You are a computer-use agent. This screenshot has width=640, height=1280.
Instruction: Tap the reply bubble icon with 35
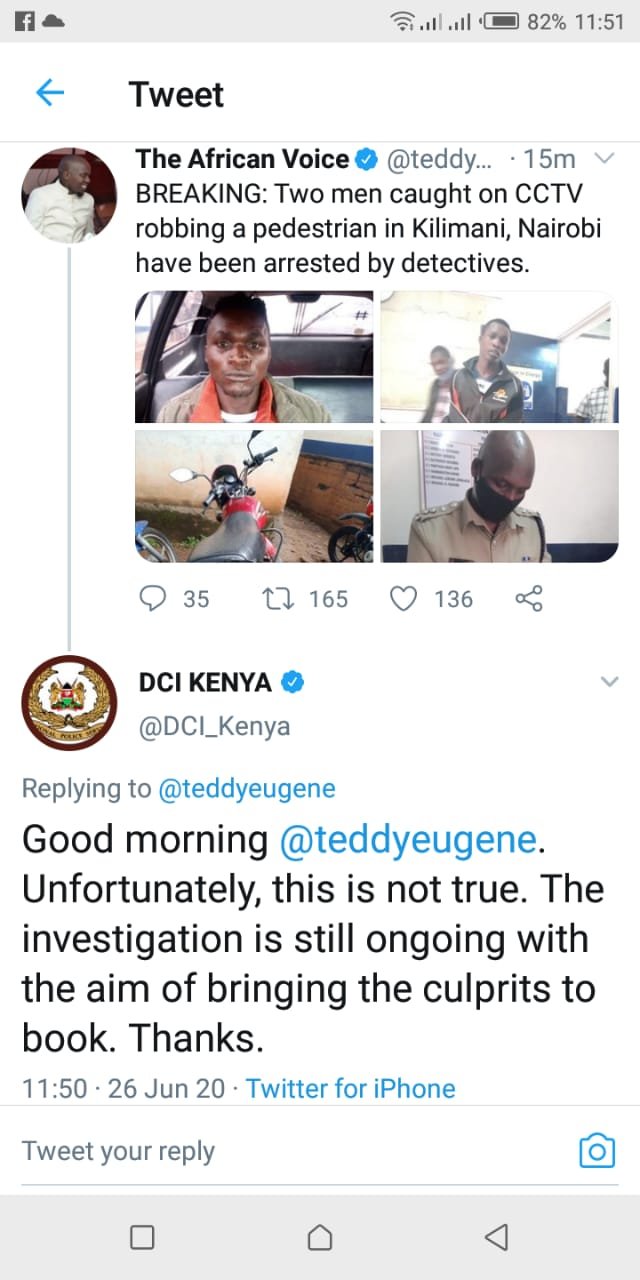[152, 598]
